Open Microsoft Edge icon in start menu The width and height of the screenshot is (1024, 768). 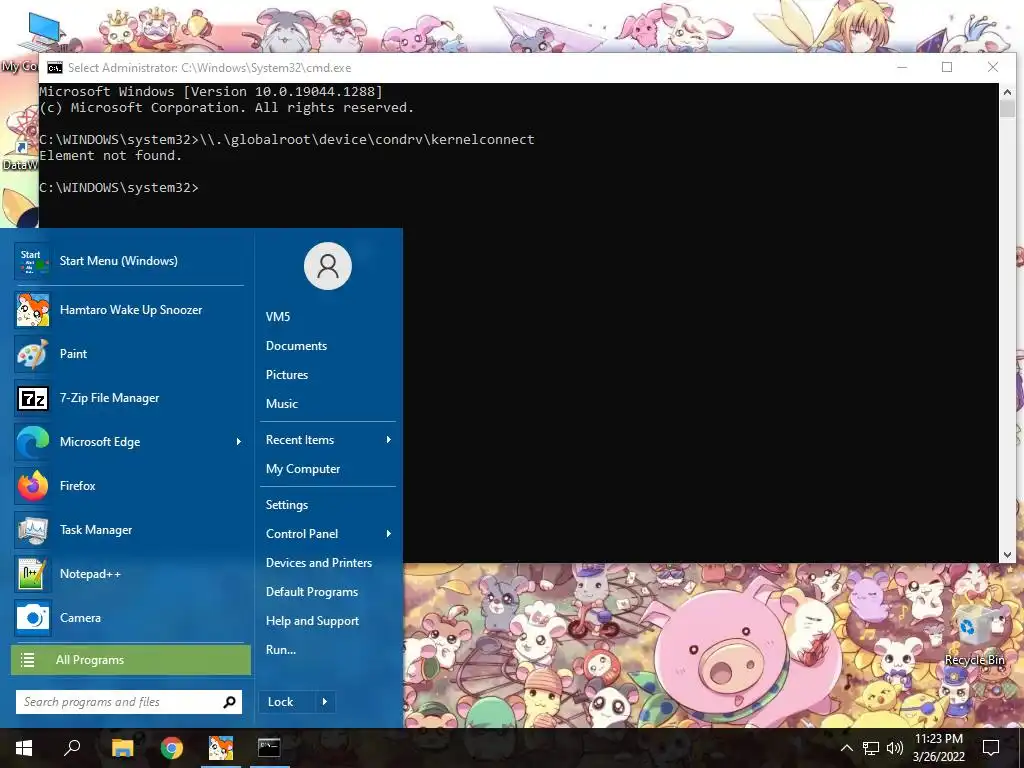(33, 442)
